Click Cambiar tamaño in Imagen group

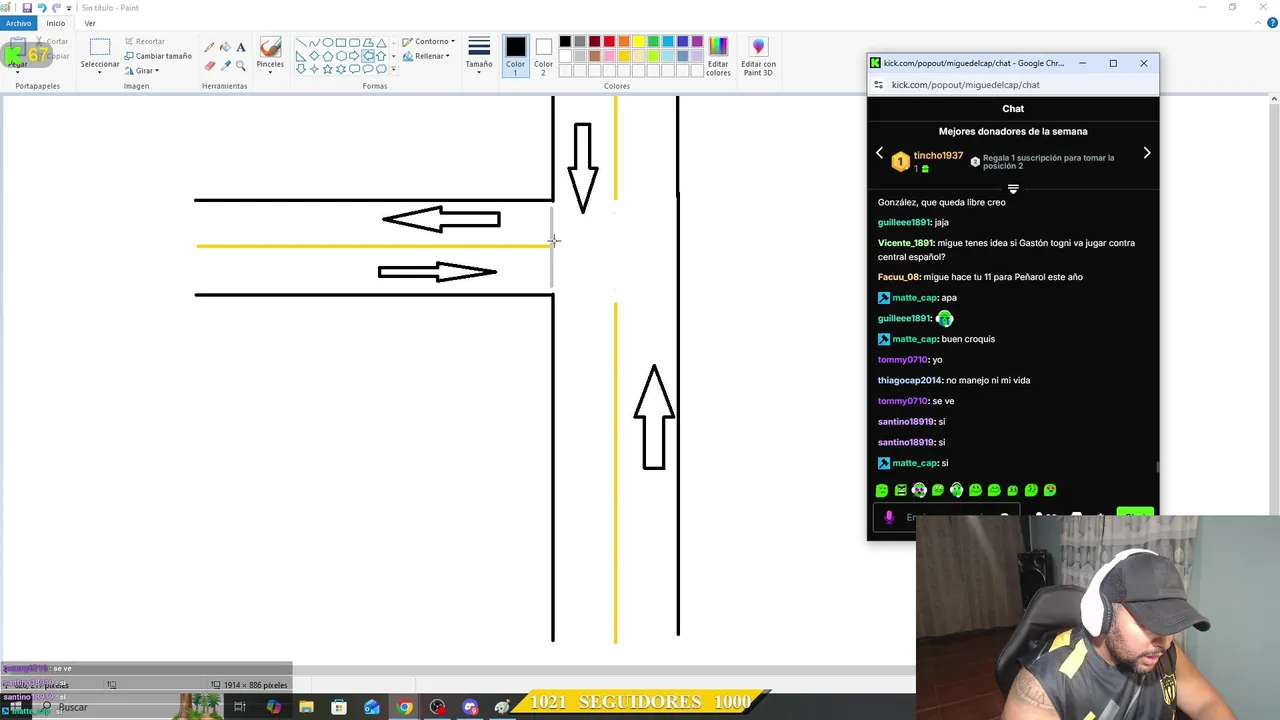(158, 56)
